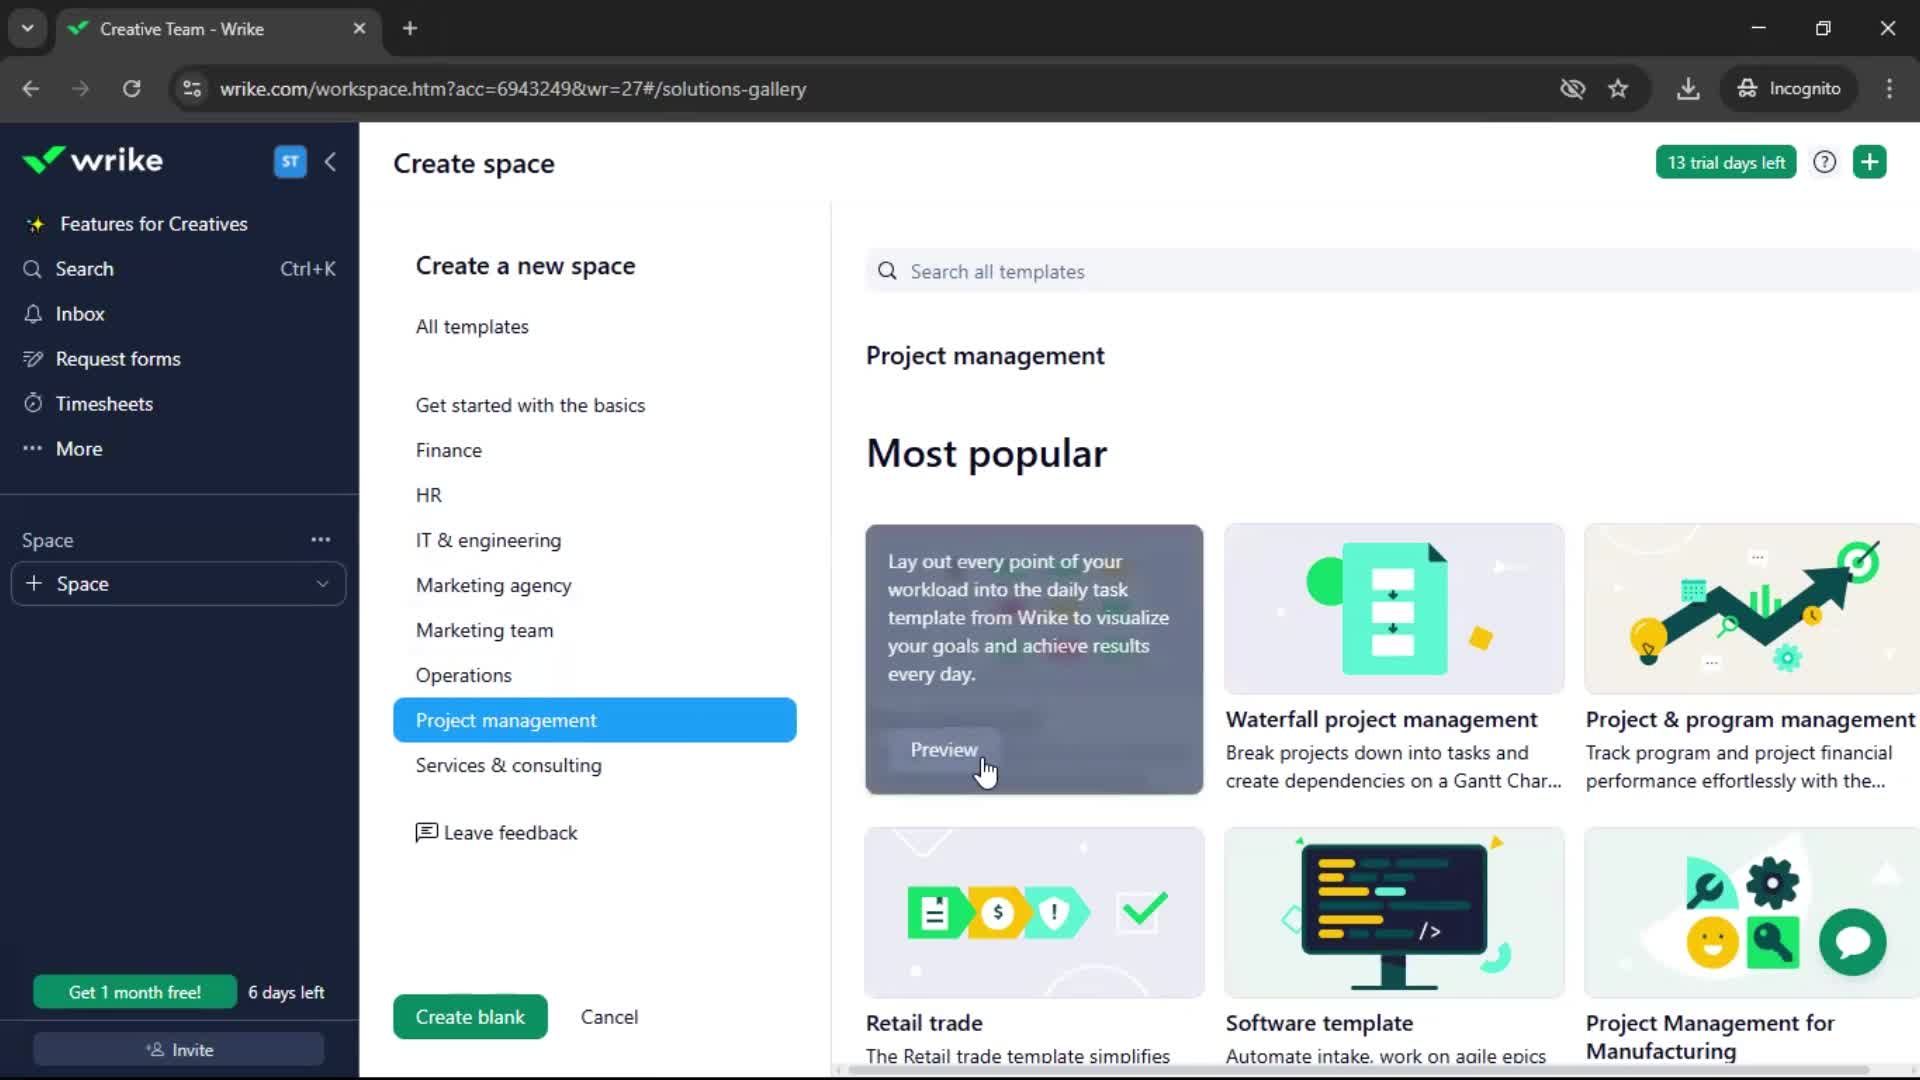Expand the Space dropdown in sidebar
Viewport: 1920px width, 1080px height.
(322, 584)
